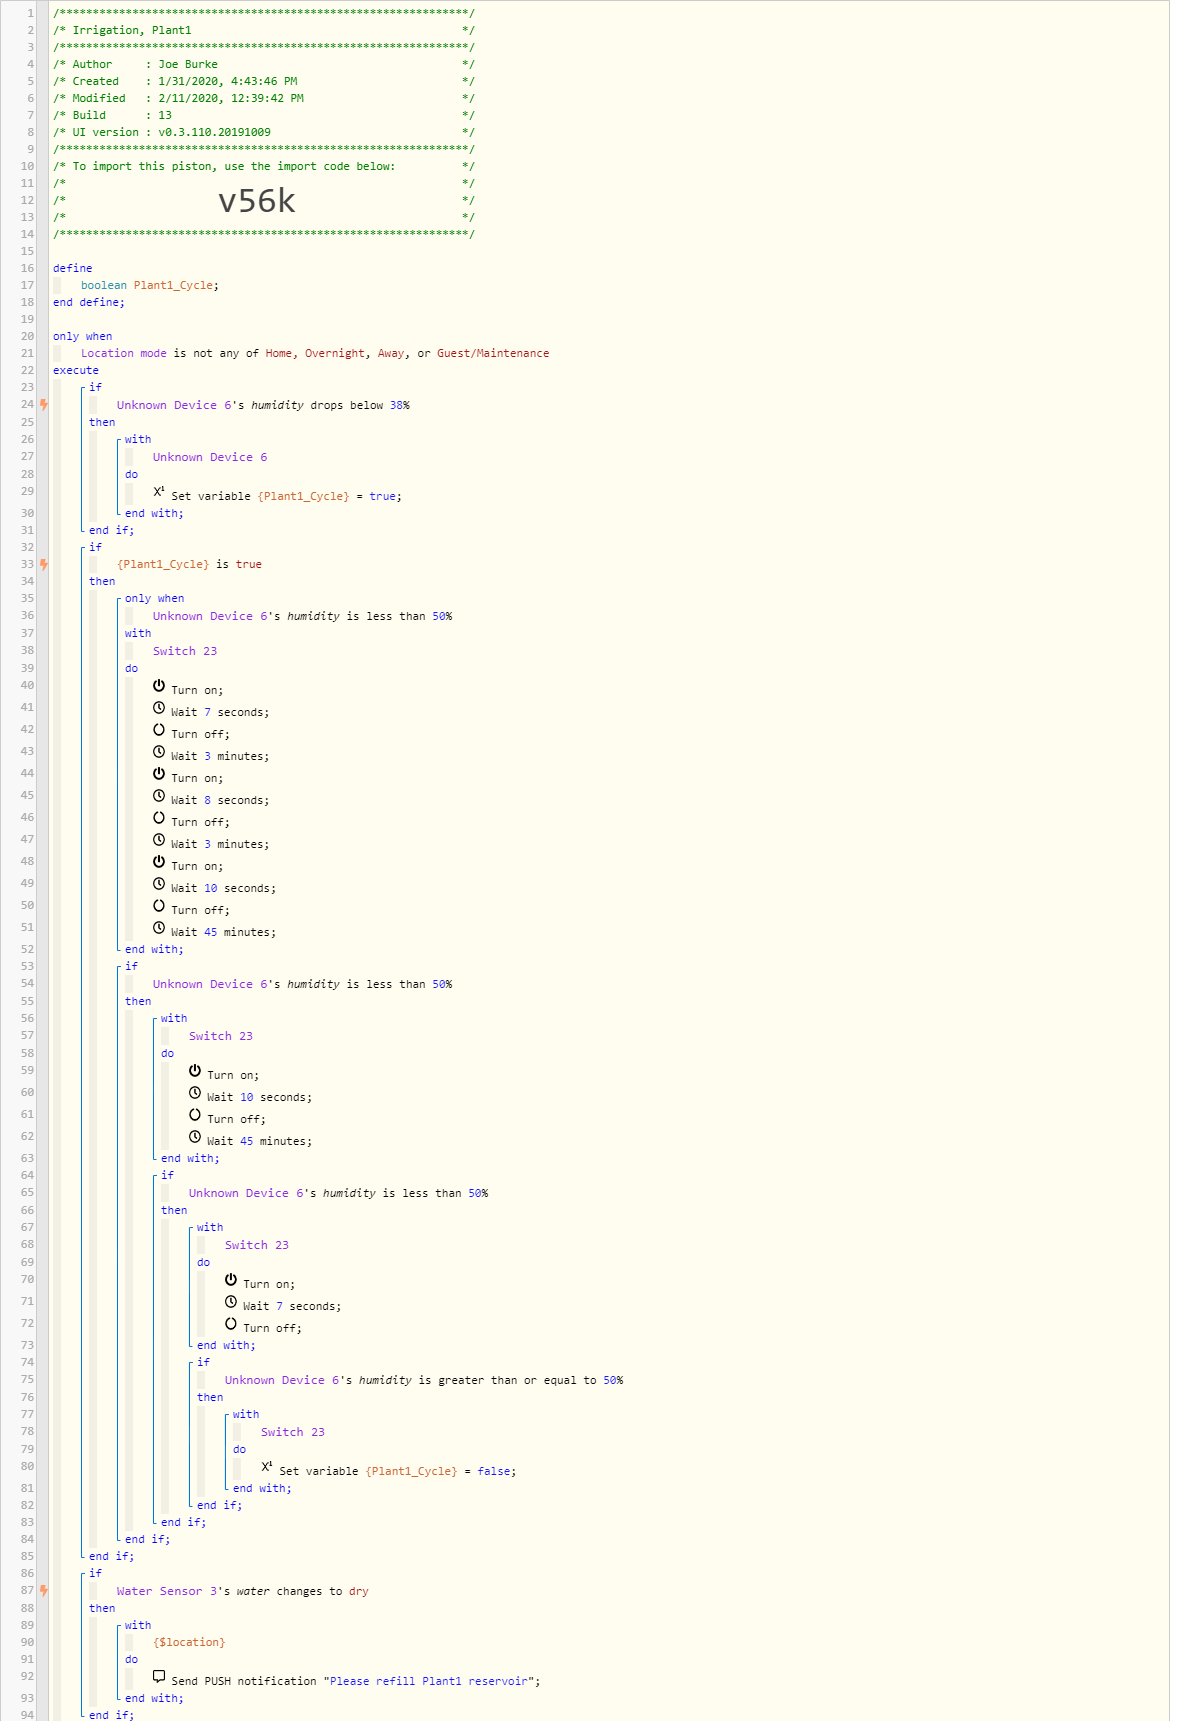Click the clock icon on line 60
The image size is (1178, 1721).
point(195,1093)
